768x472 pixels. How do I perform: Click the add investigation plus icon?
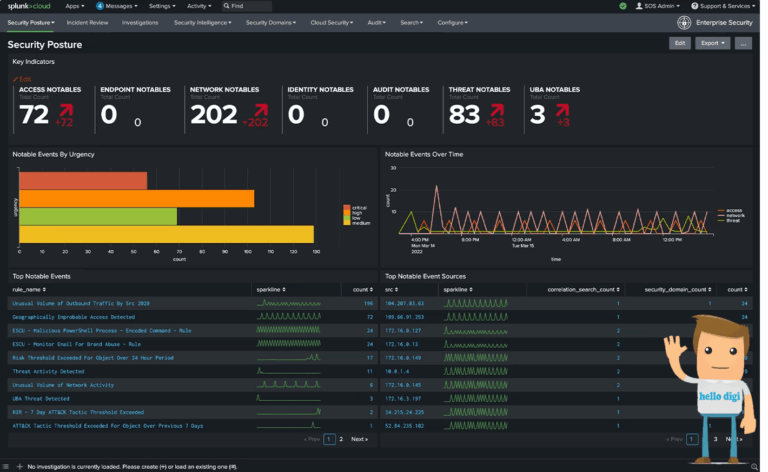[x=20, y=467]
